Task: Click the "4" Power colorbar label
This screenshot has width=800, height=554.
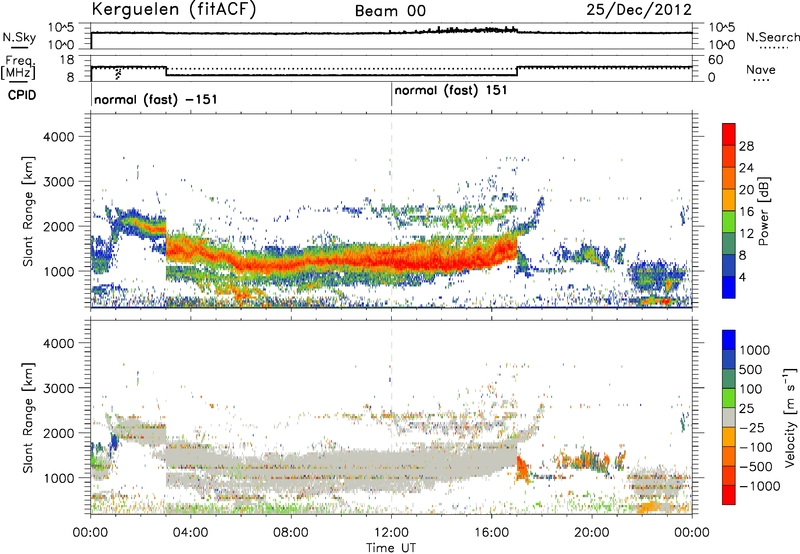Action: click(742, 277)
